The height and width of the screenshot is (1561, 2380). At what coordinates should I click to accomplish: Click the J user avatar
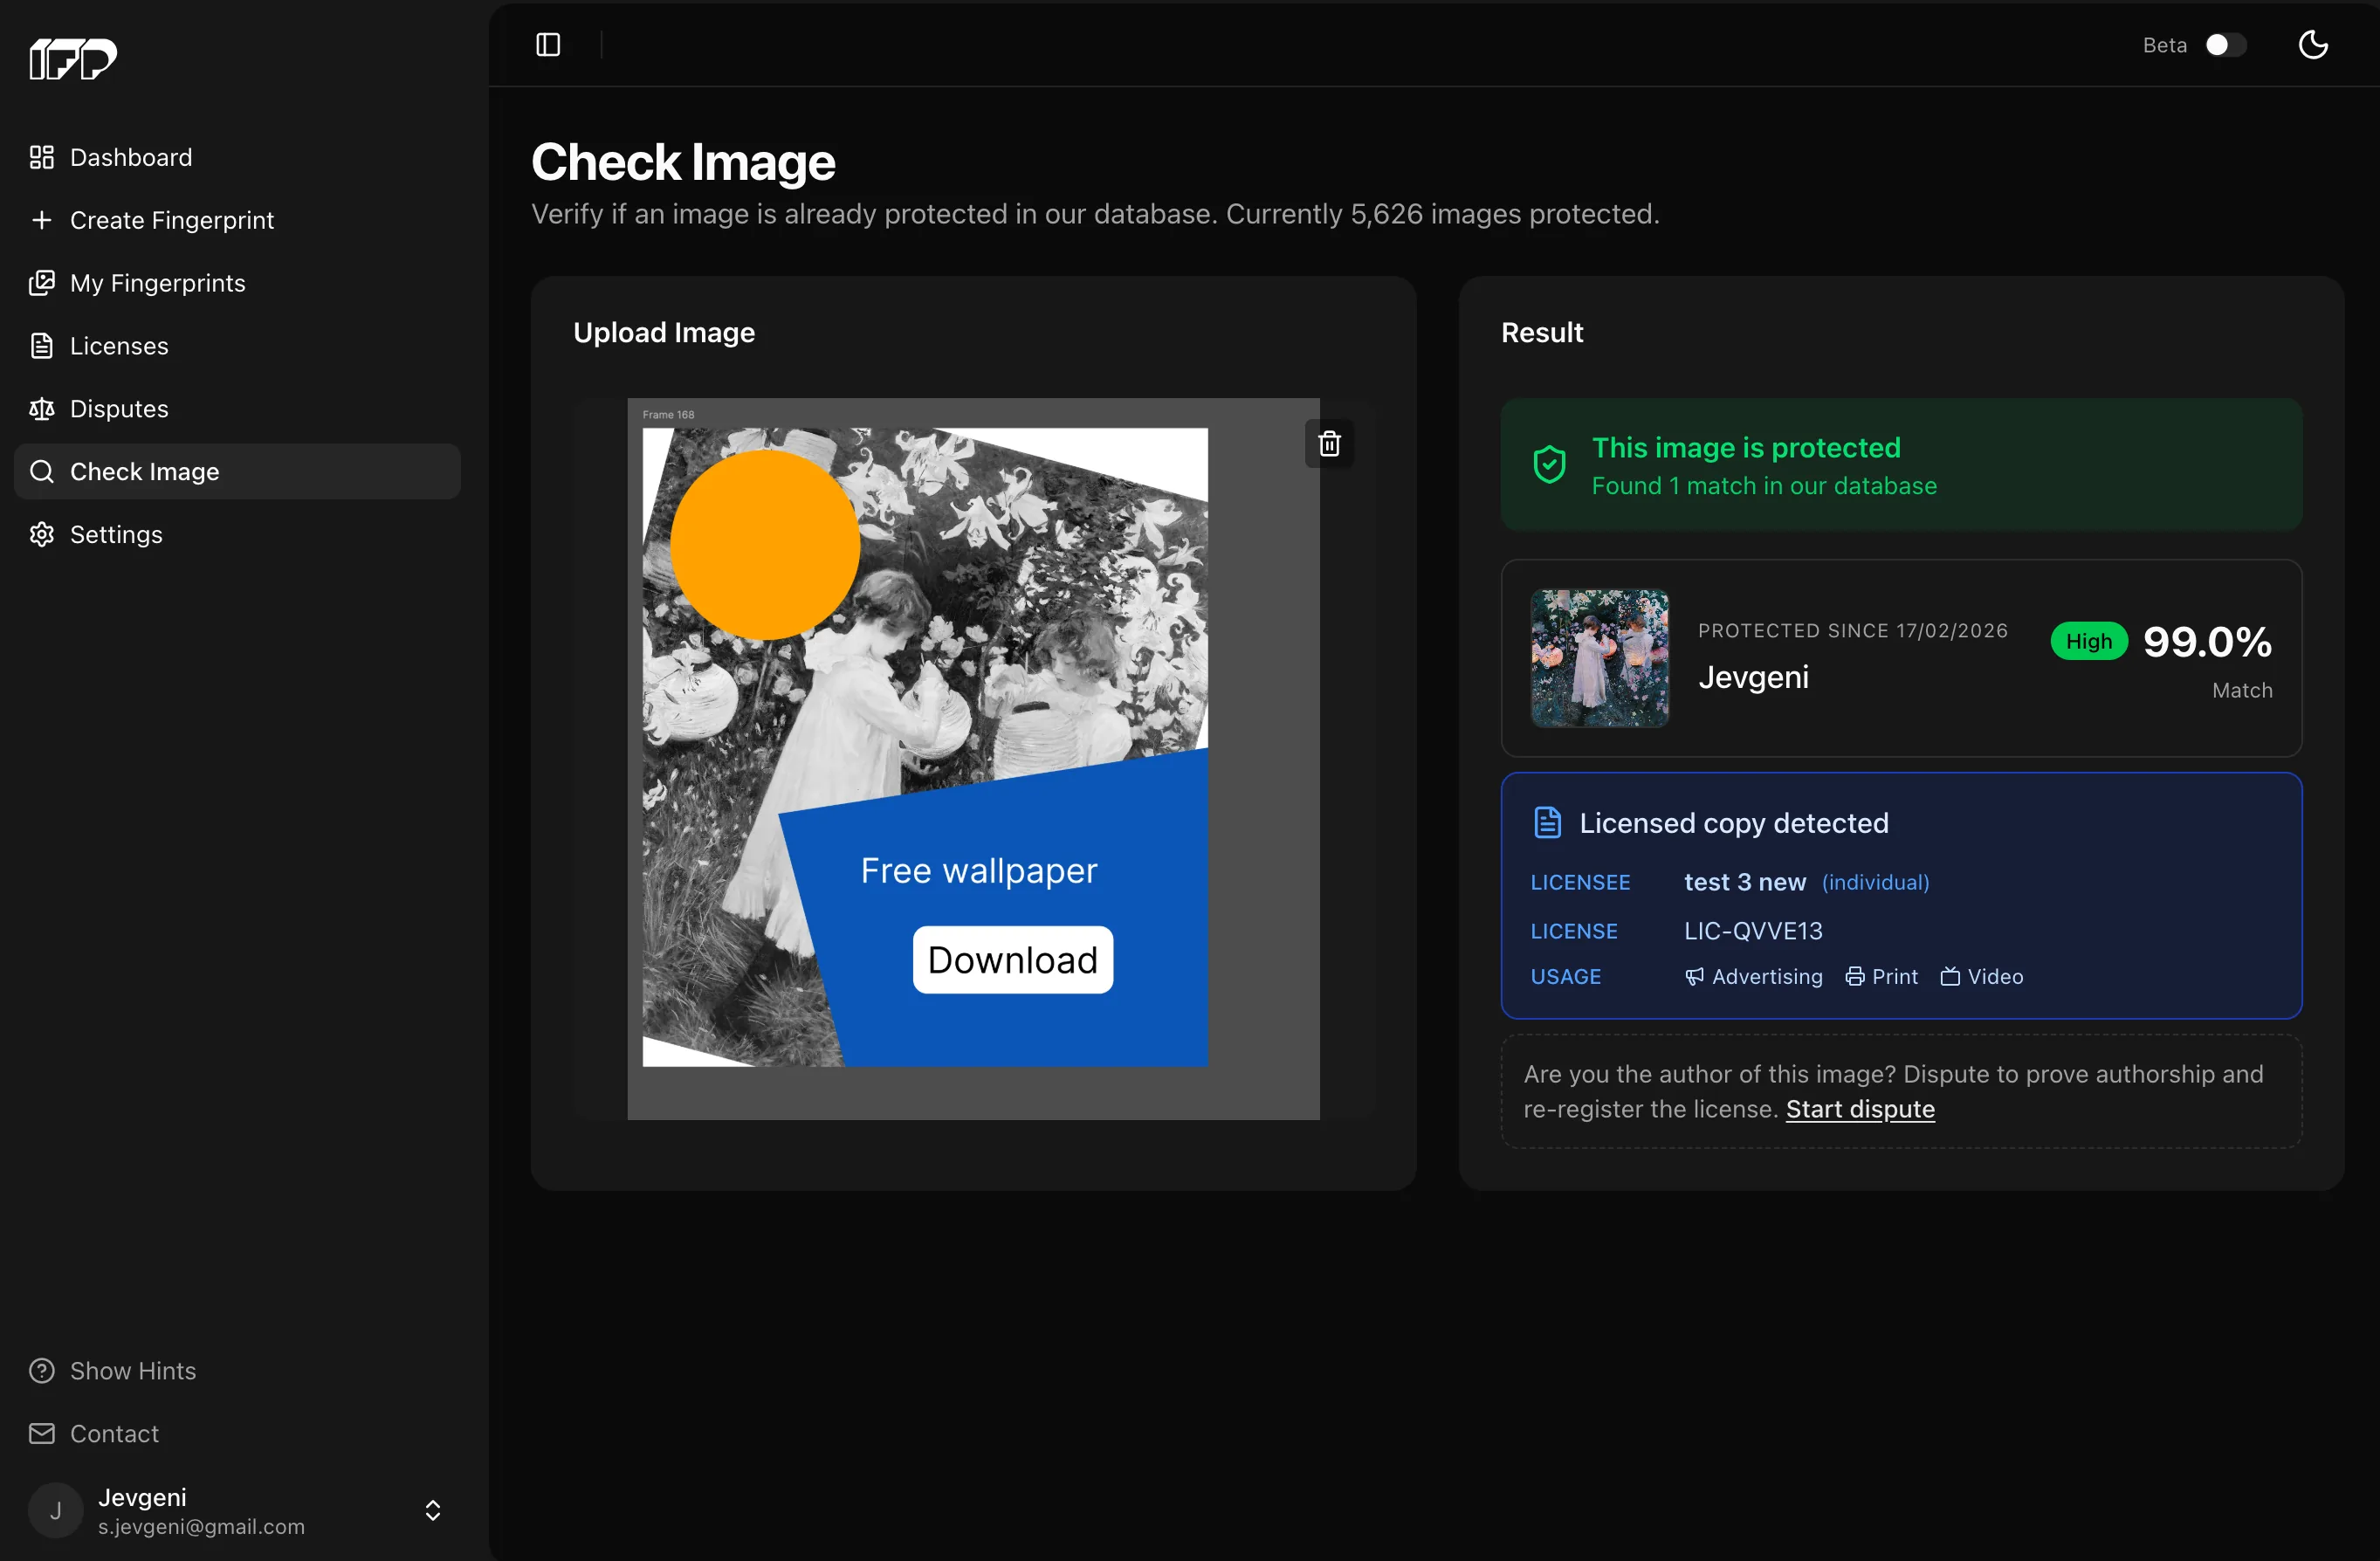56,1510
